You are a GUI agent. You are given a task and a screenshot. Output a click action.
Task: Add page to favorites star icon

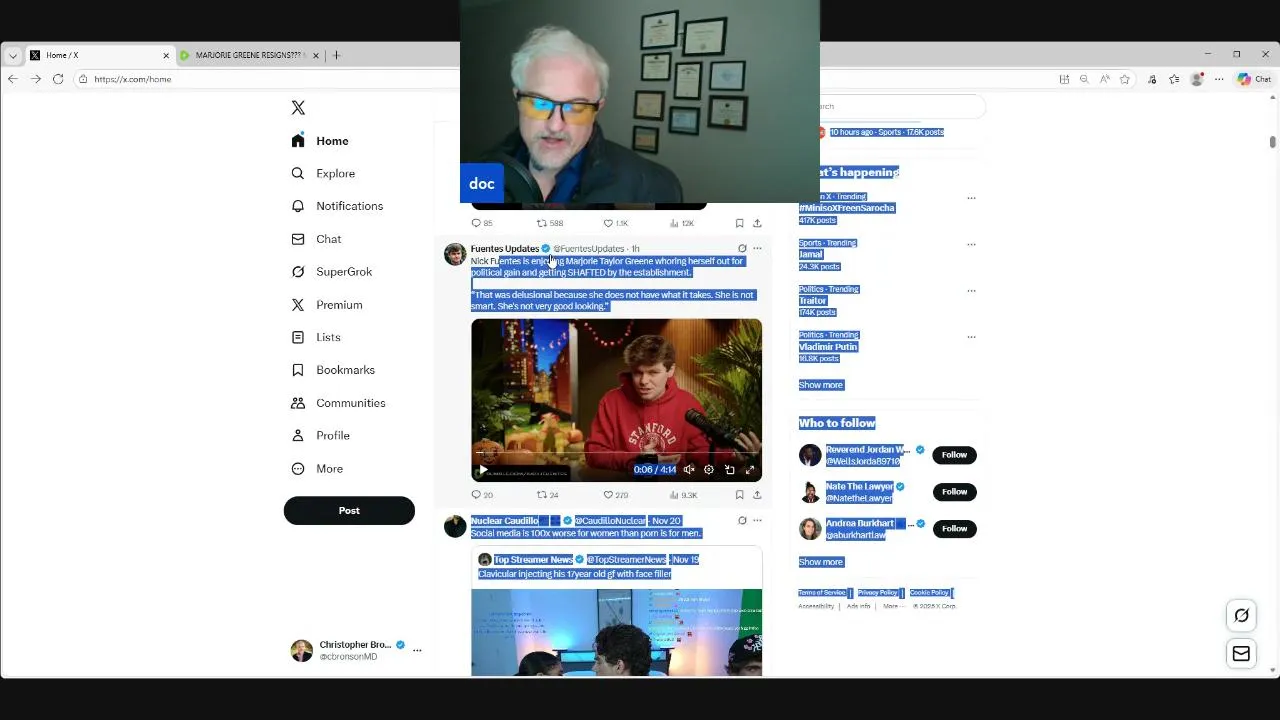point(1125,79)
